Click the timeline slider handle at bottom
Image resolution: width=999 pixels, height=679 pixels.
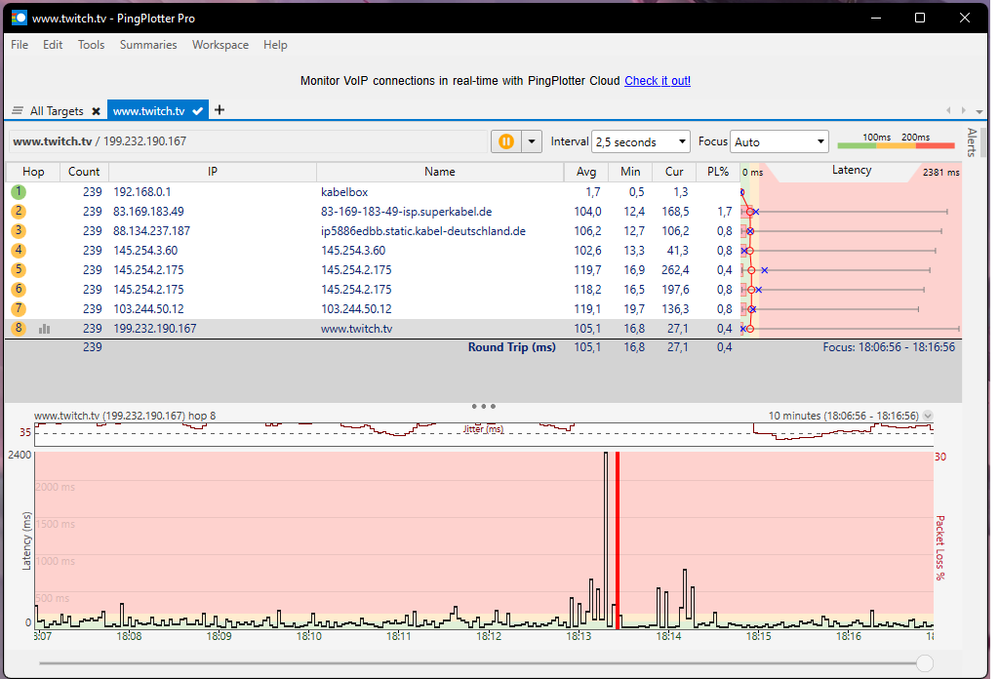[x=925, y=663]
